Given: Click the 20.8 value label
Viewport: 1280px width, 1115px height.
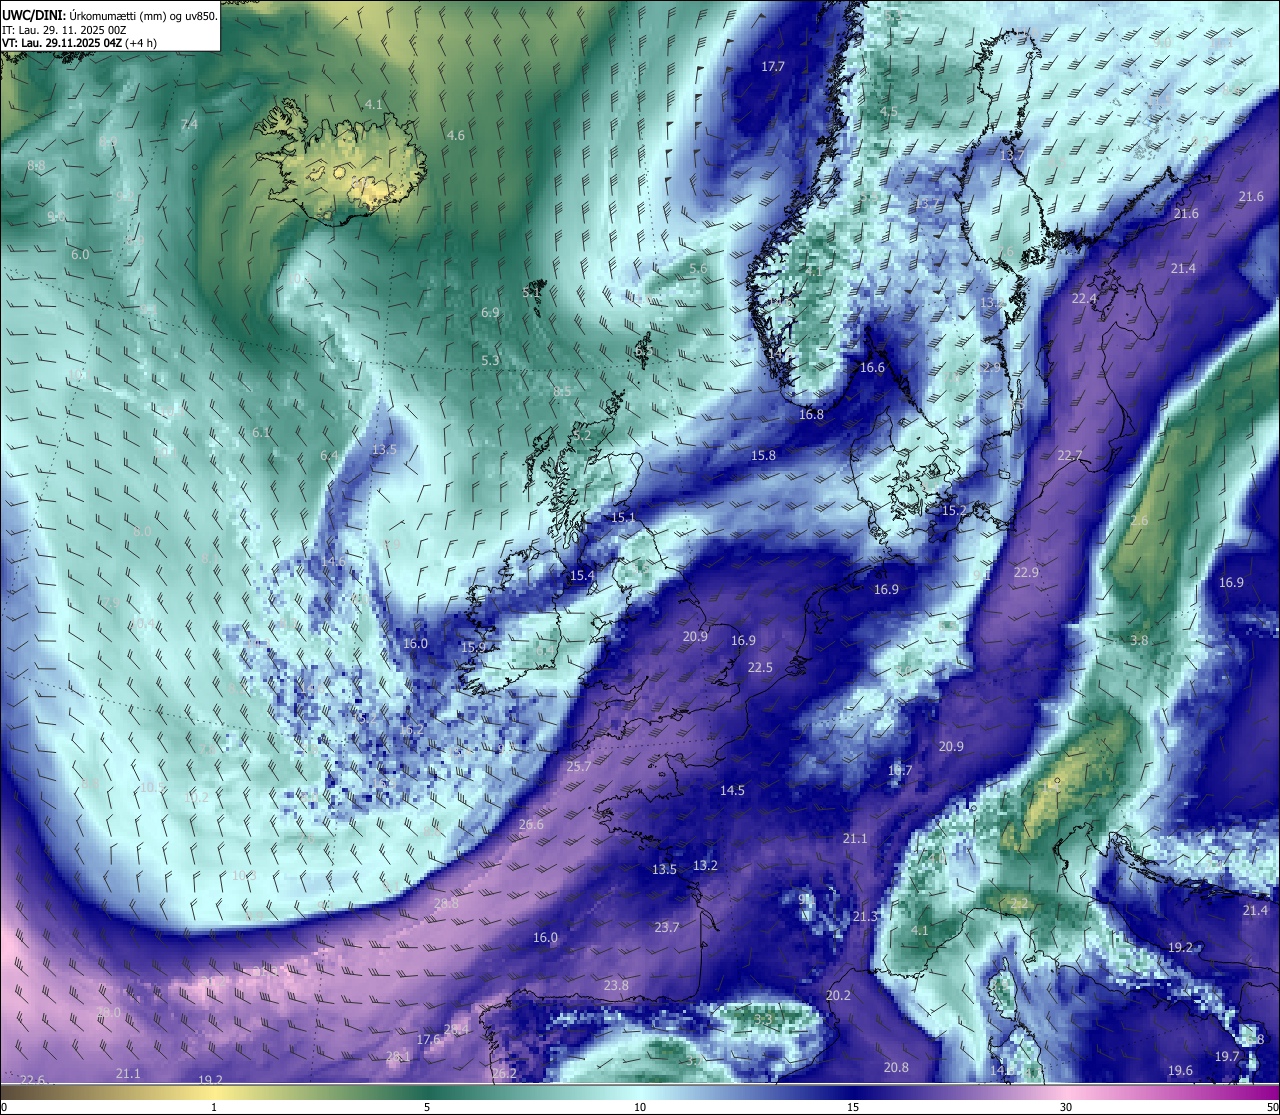Looking at the screenshot, I should (x=896, y=1068).
